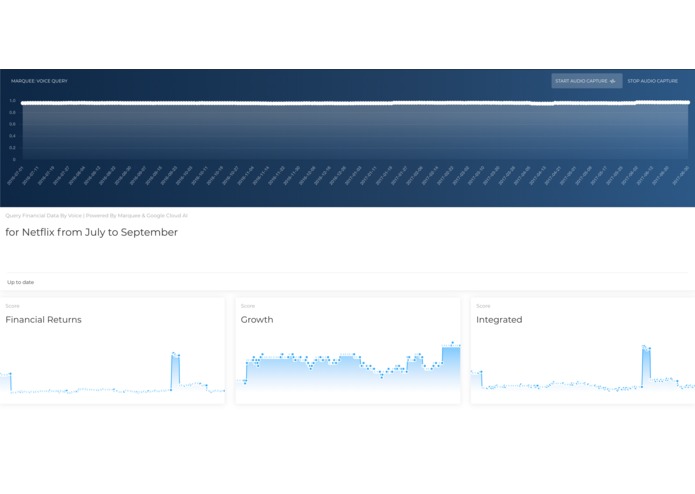Click the 0.2 y-axis label

(12, 148)
